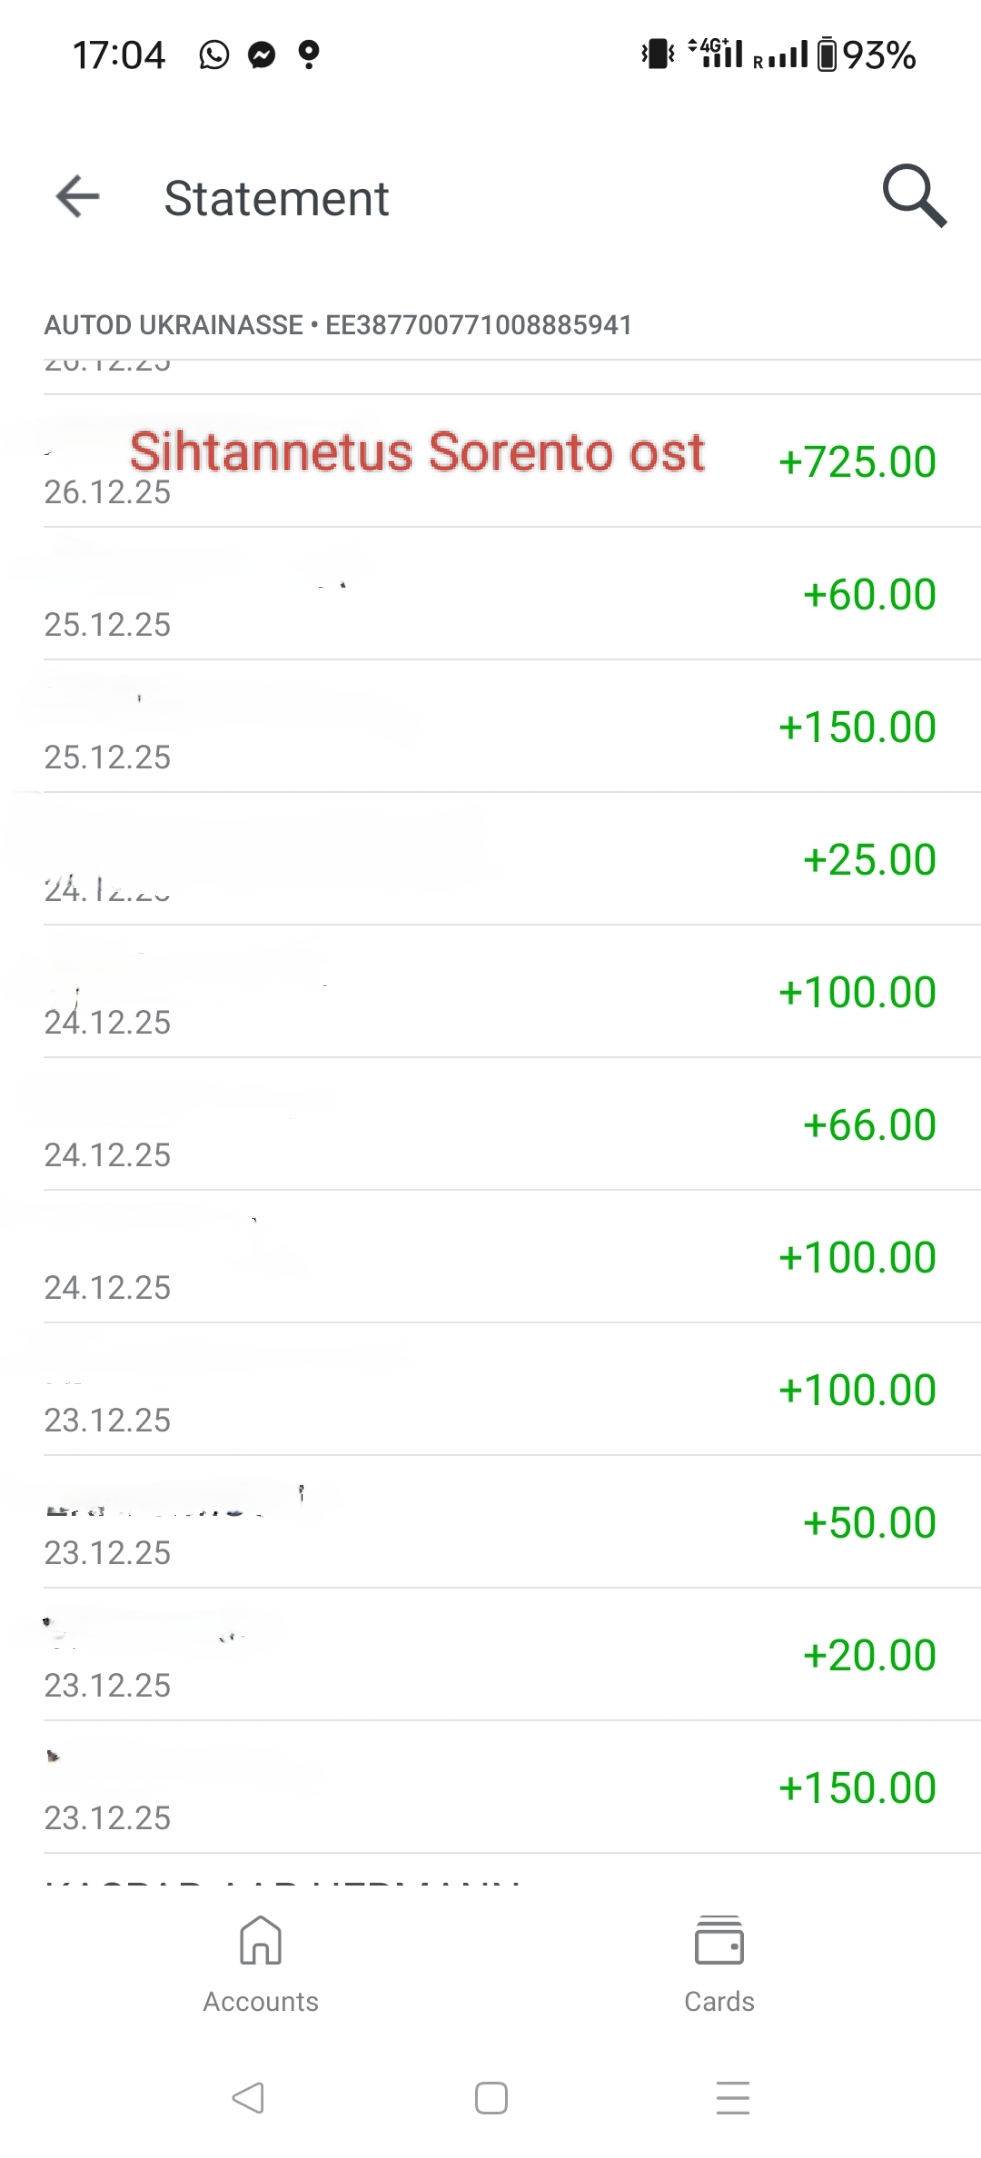981x2158 pixels.
Task: Tap the back arrow icon
Action: click(x=78, y=196)
